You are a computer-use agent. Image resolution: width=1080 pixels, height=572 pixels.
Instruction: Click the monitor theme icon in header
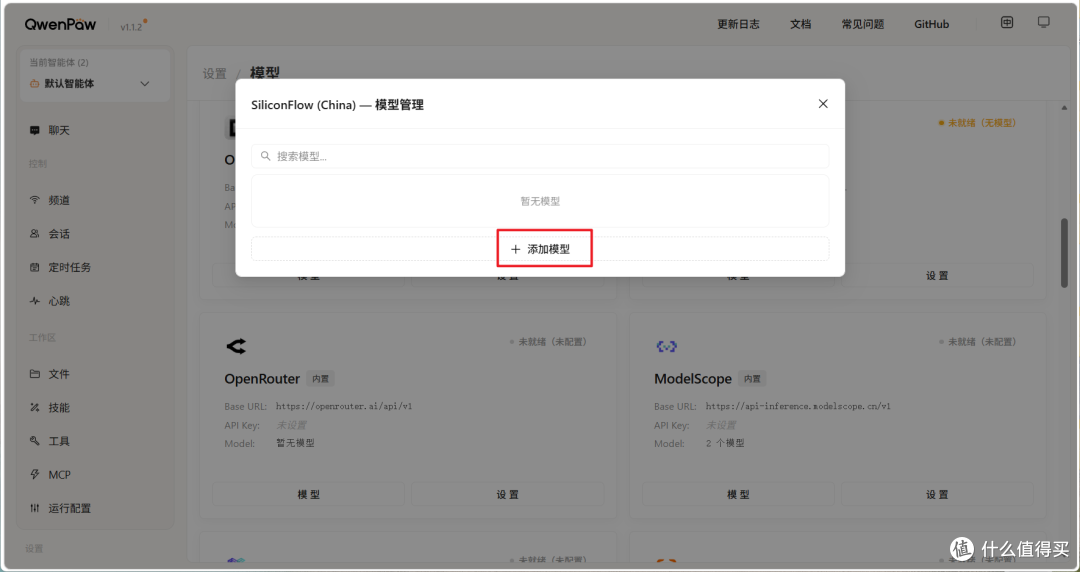coord(1043,23)
